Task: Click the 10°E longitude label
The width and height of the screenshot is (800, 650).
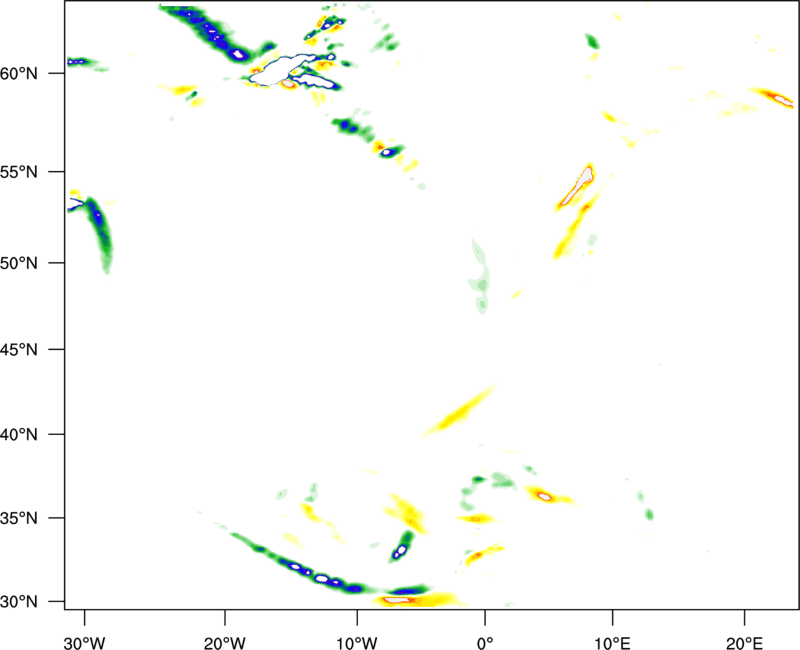Action: 612,643
